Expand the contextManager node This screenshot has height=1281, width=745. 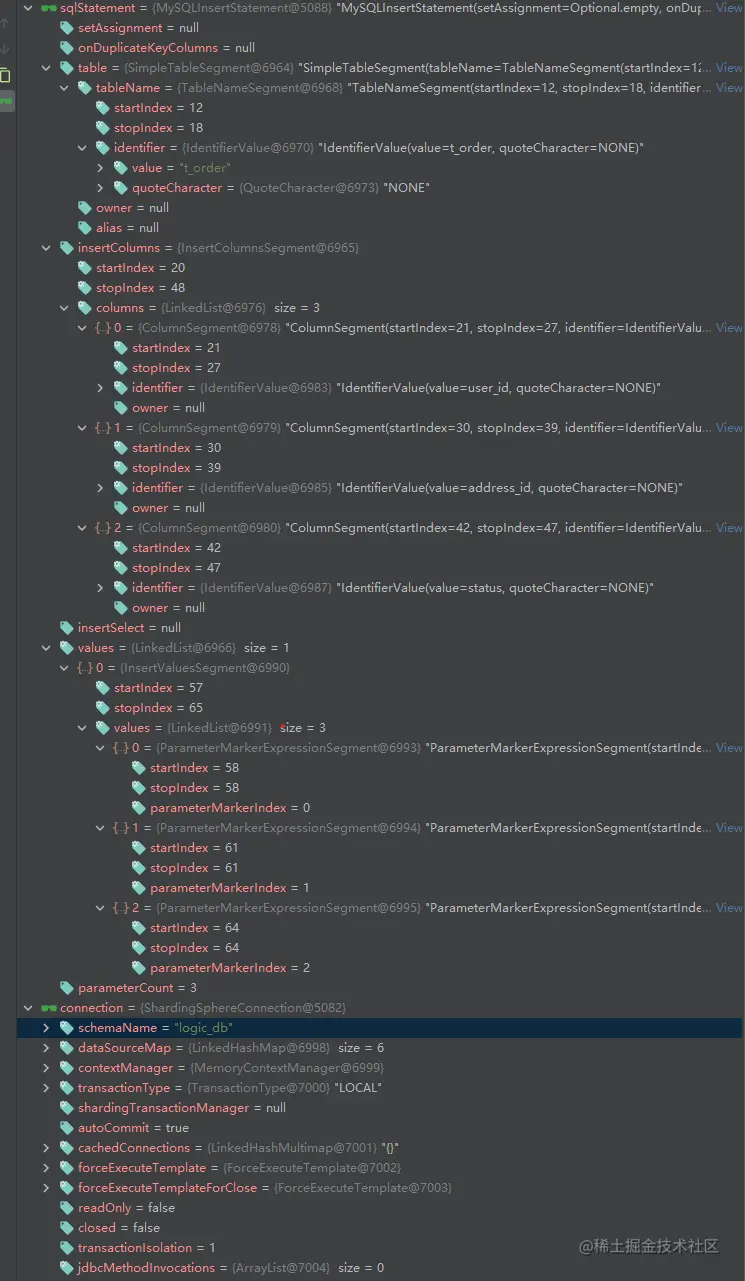[46, 1068]
